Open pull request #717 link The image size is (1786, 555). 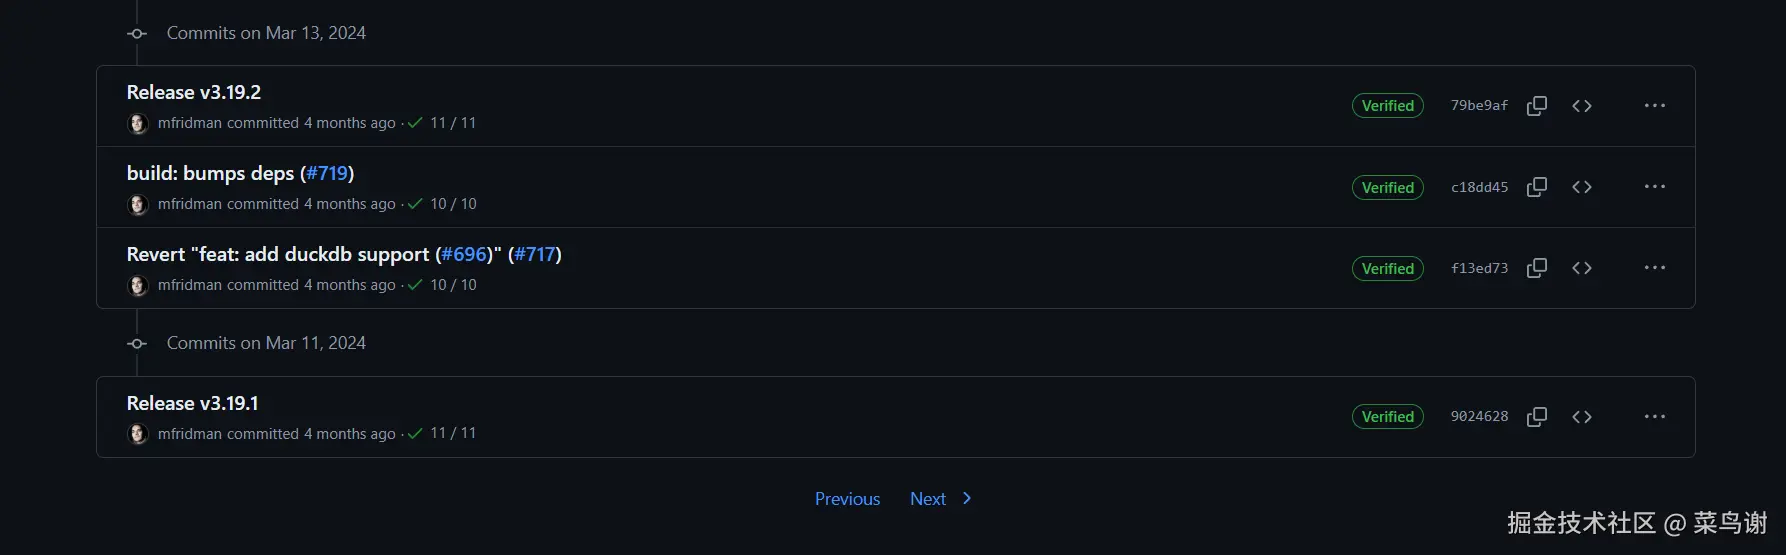point(535,254)
